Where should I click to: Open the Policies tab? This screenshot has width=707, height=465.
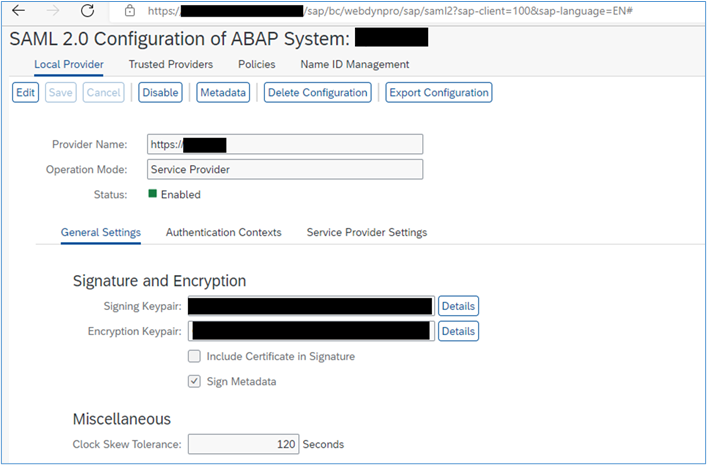coord(257,64)
